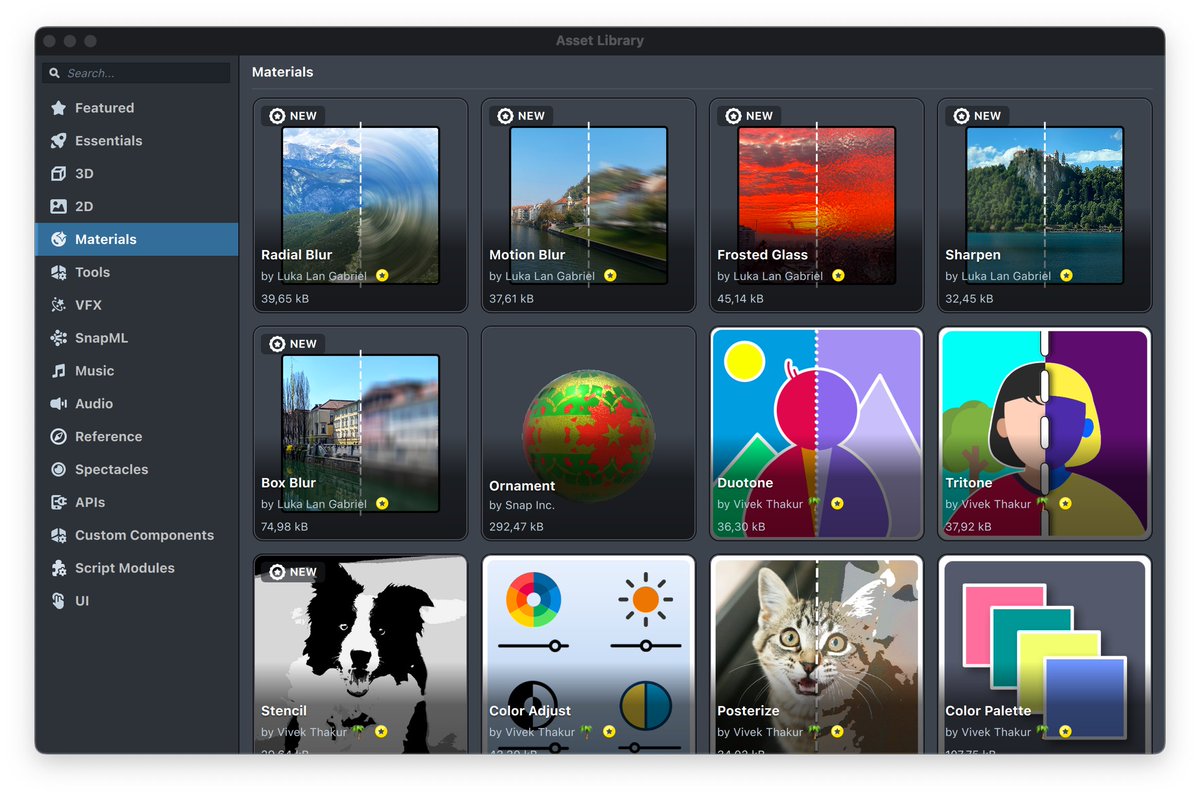Image resolution: width=1200 pixels, height=797 pixels.
Task: Open the Box Blur material thumbnail
Action: [x=360, y=433]
